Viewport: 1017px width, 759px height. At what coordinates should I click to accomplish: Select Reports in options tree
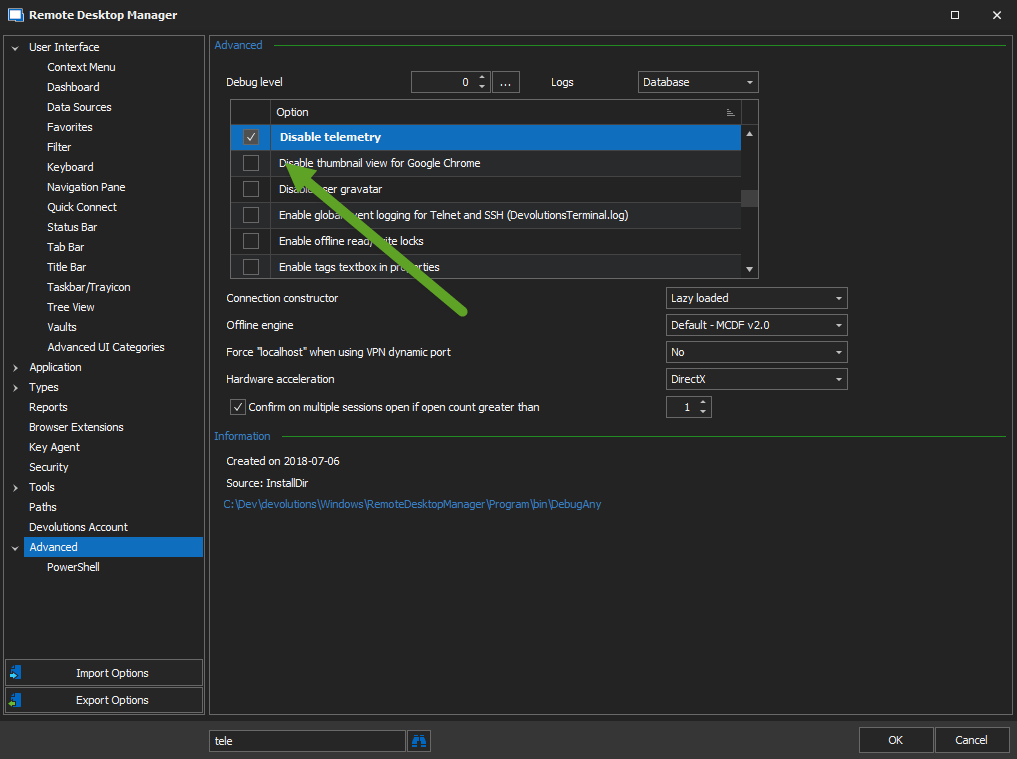click(x=48, y=407)
